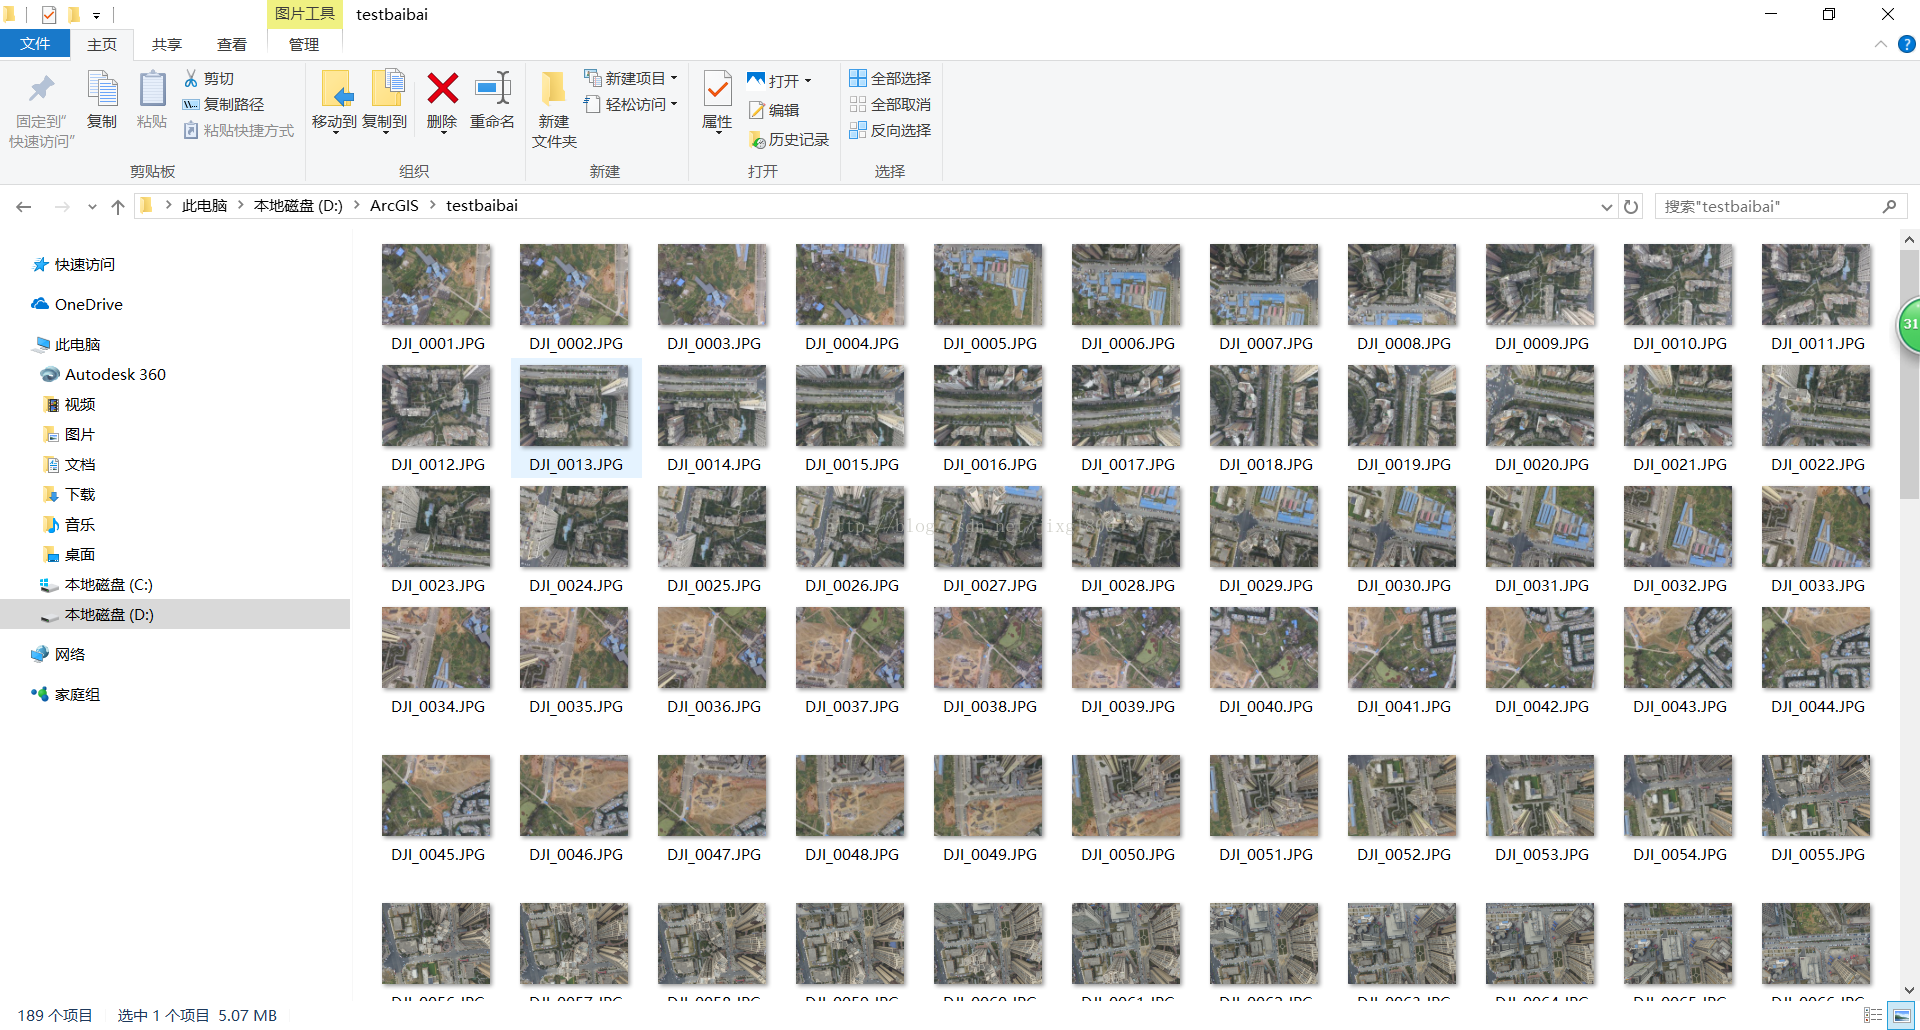The width and height of the screenshot is (1920, 1030).
Task: Delete the selected file with red X
Action: pos(442,100)
